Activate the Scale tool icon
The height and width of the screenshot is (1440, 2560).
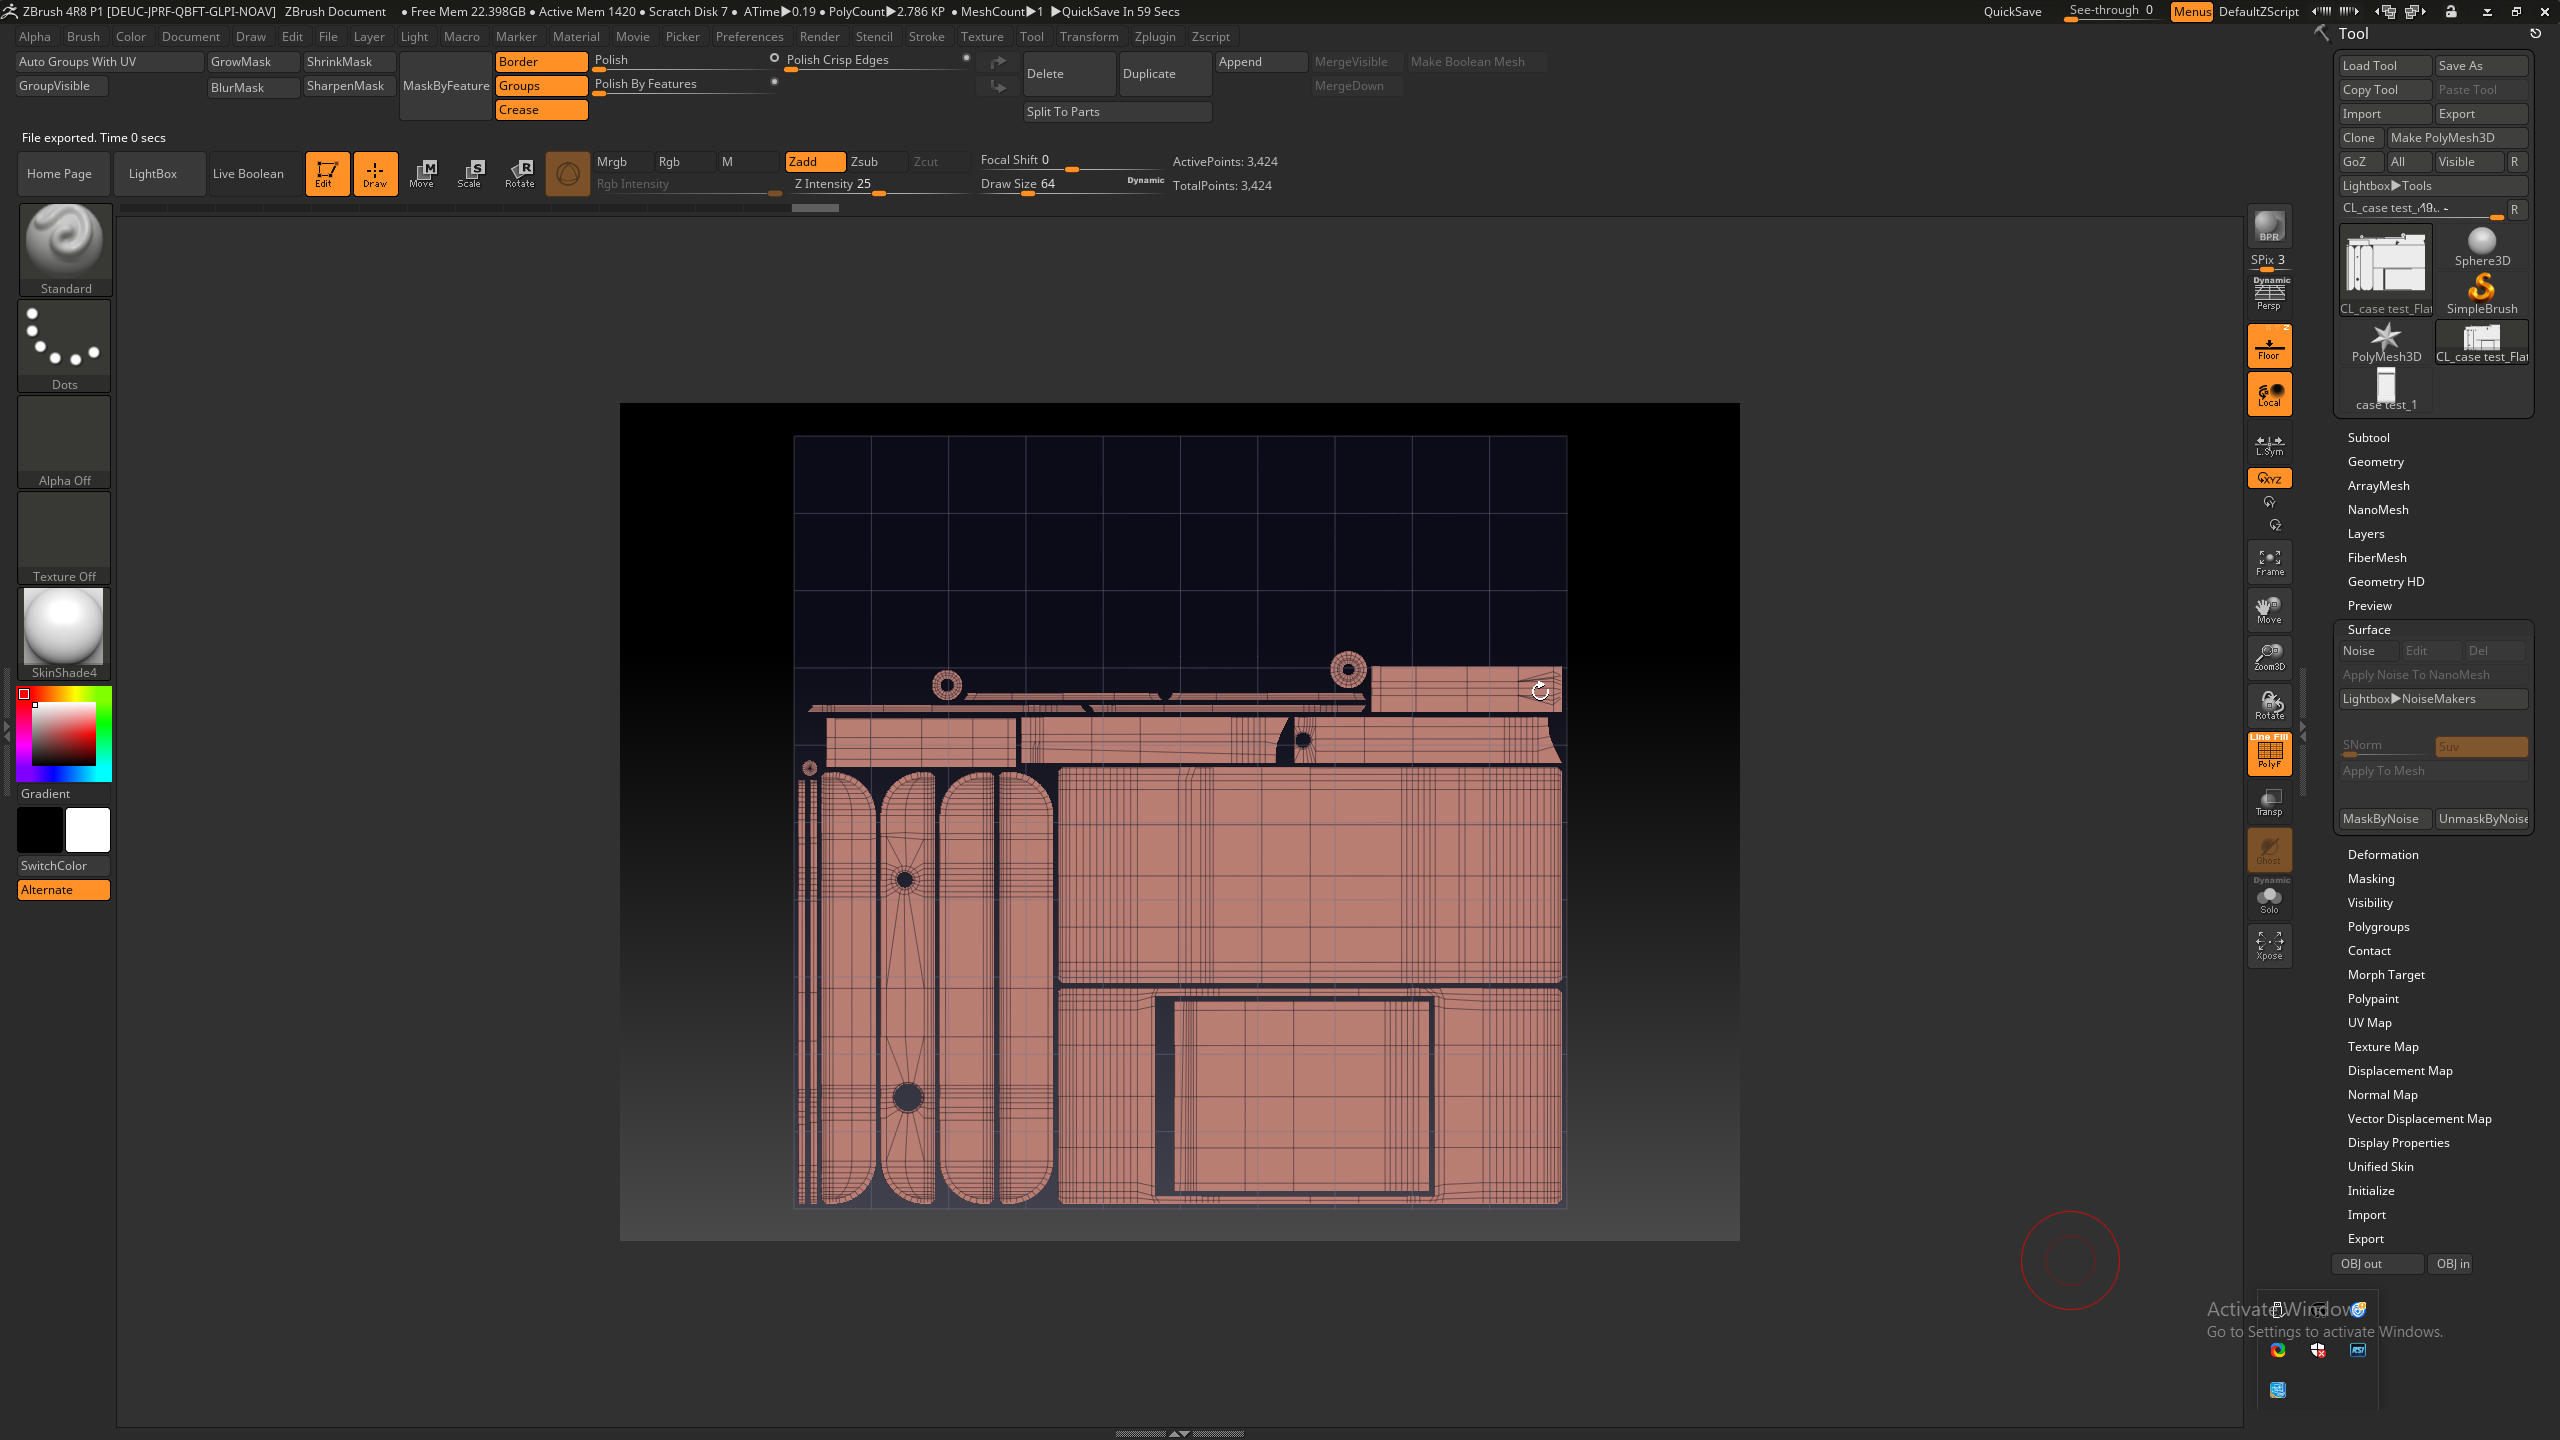(x=470, y=173)
